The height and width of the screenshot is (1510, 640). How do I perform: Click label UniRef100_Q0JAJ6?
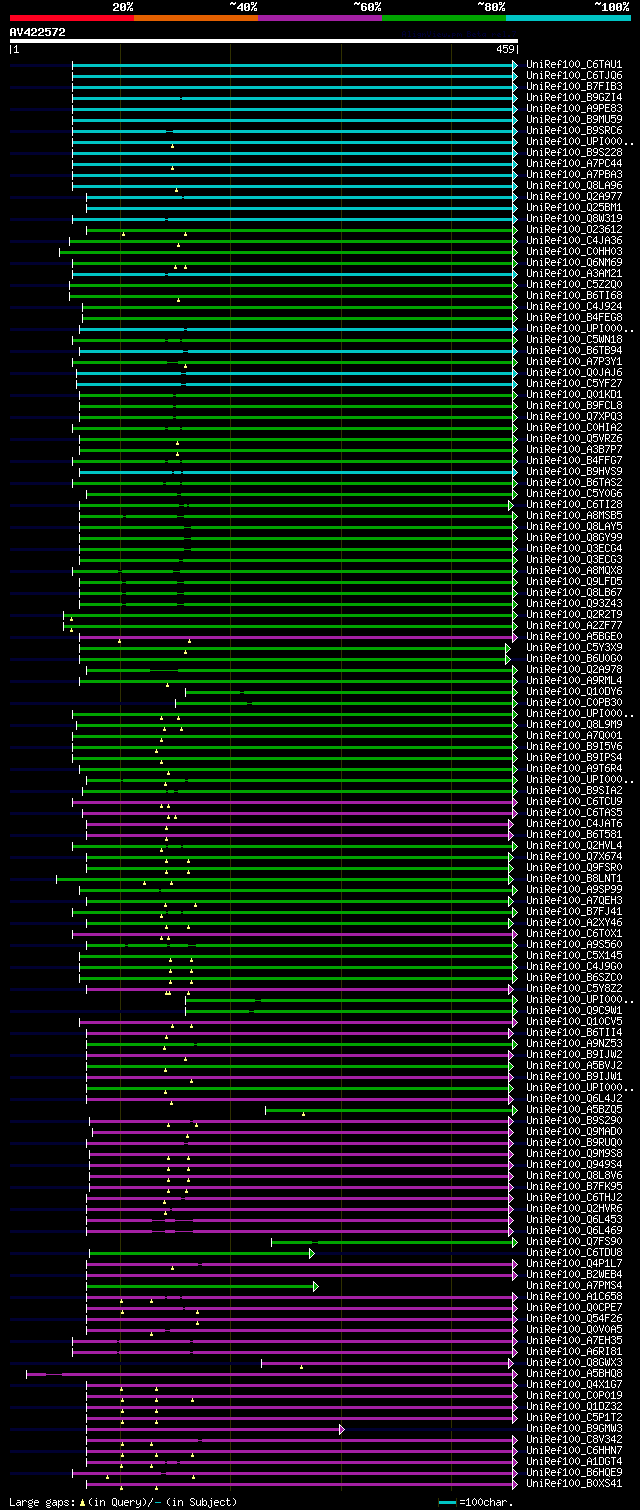(x=574, y=372)
